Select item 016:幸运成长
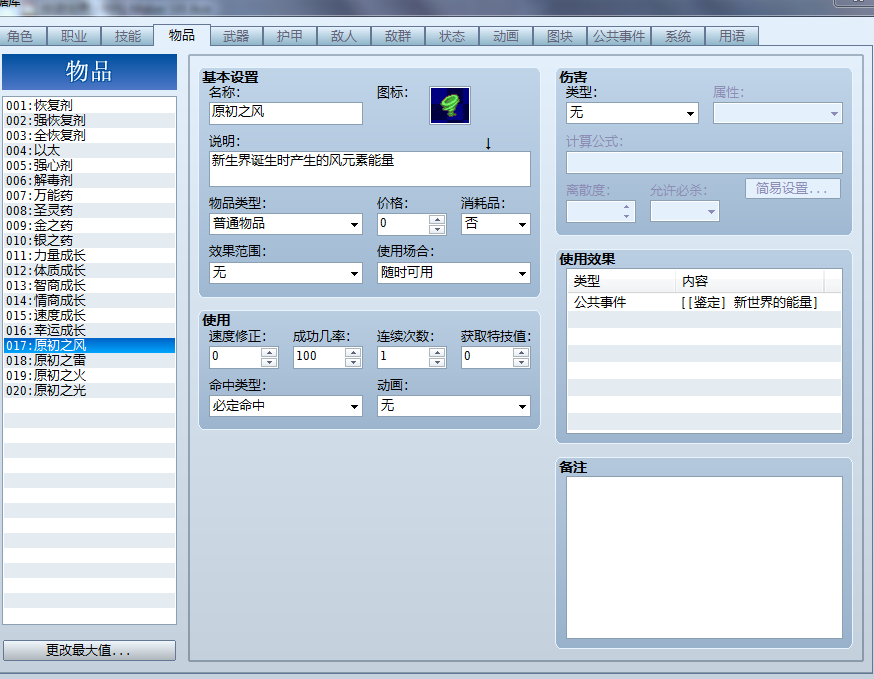Screen dimensions: 874x679 [89, 331]
